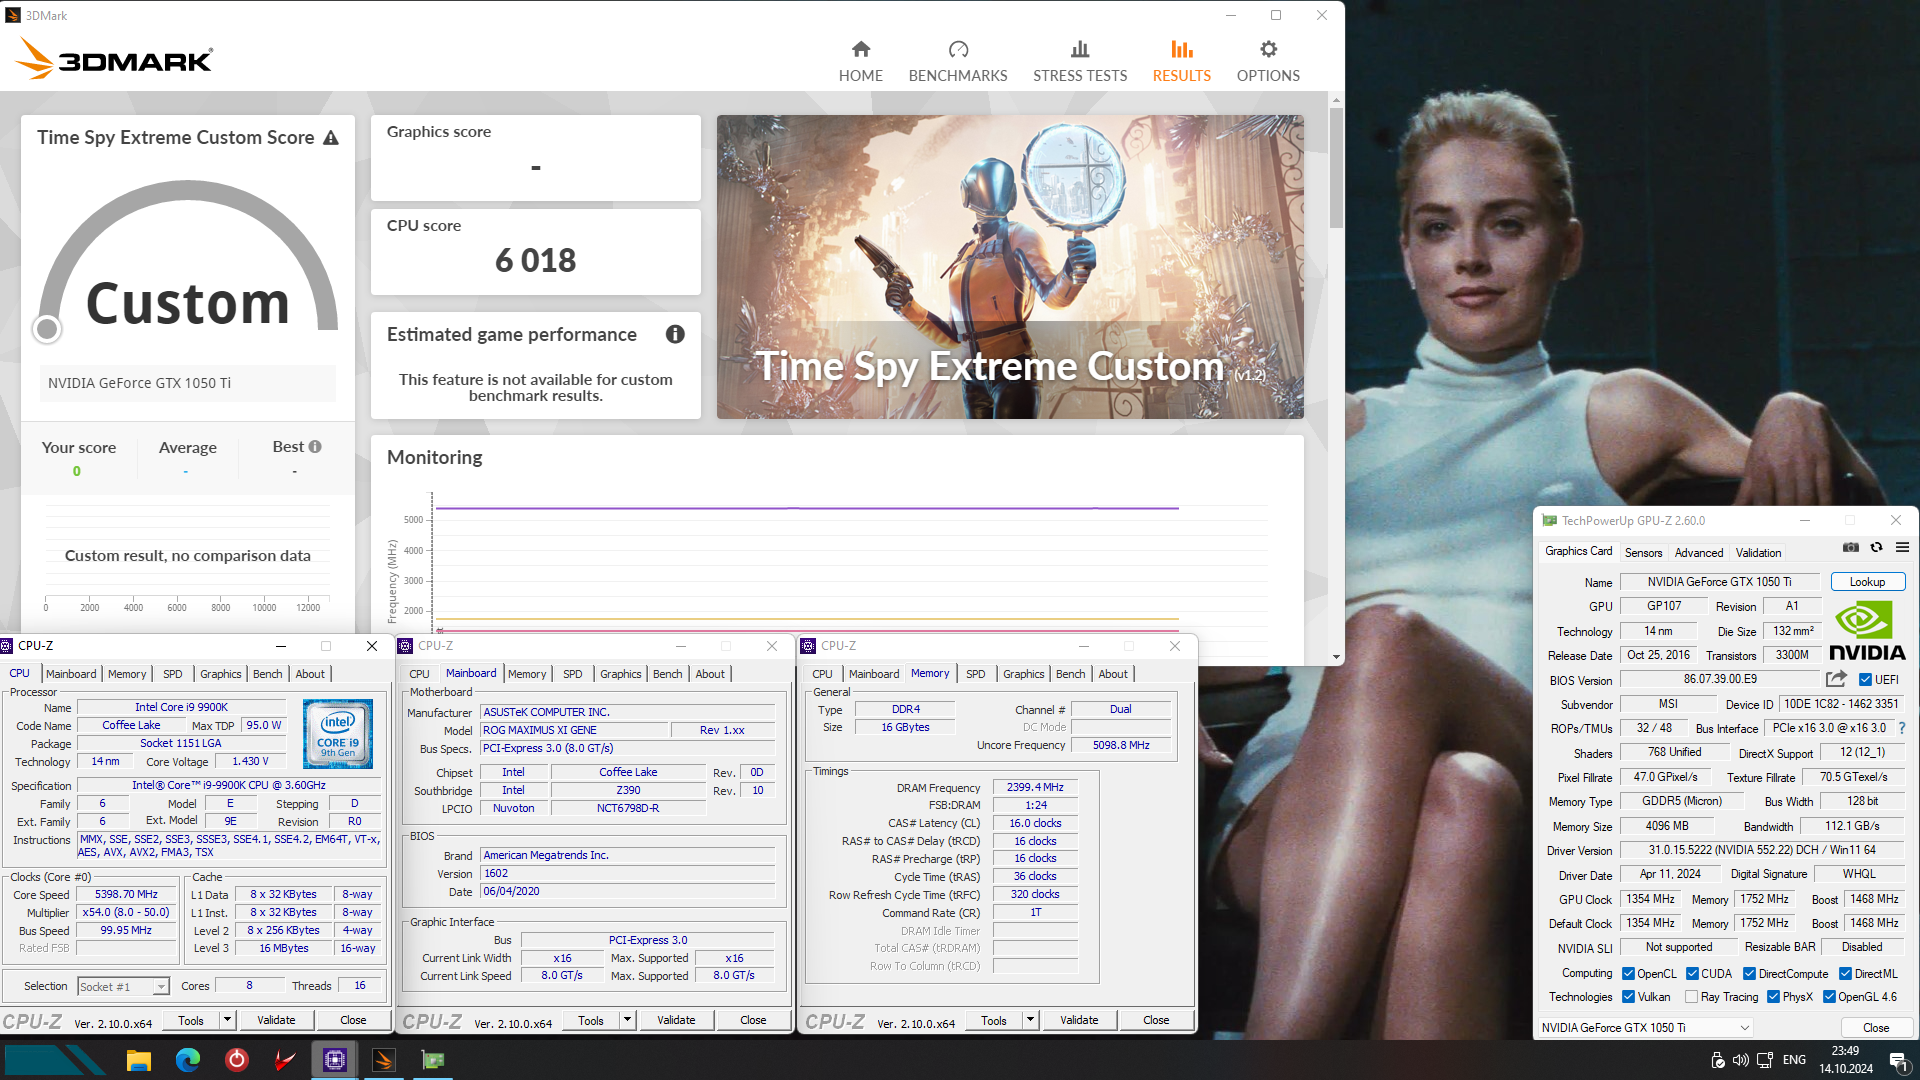This screenshot has width=1920, height=1080.
Task: Click the 3DMark vertical scrollbar thumb
Action: pyautogui.click(x=1336, y=166)
